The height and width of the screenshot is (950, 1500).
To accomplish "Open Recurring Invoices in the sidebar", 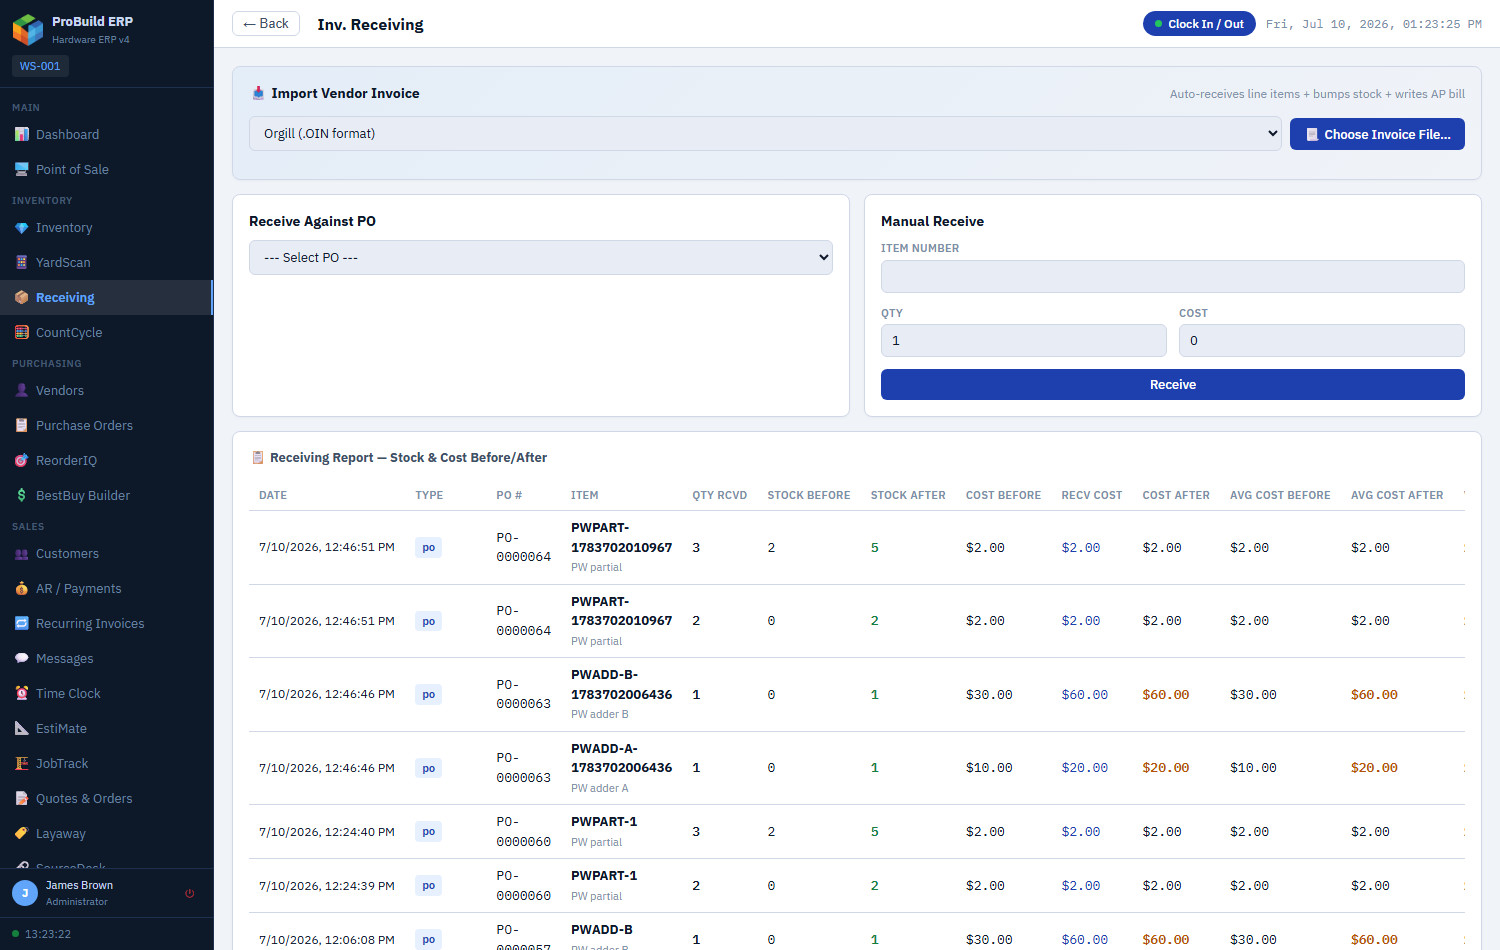I will (106, 623).
